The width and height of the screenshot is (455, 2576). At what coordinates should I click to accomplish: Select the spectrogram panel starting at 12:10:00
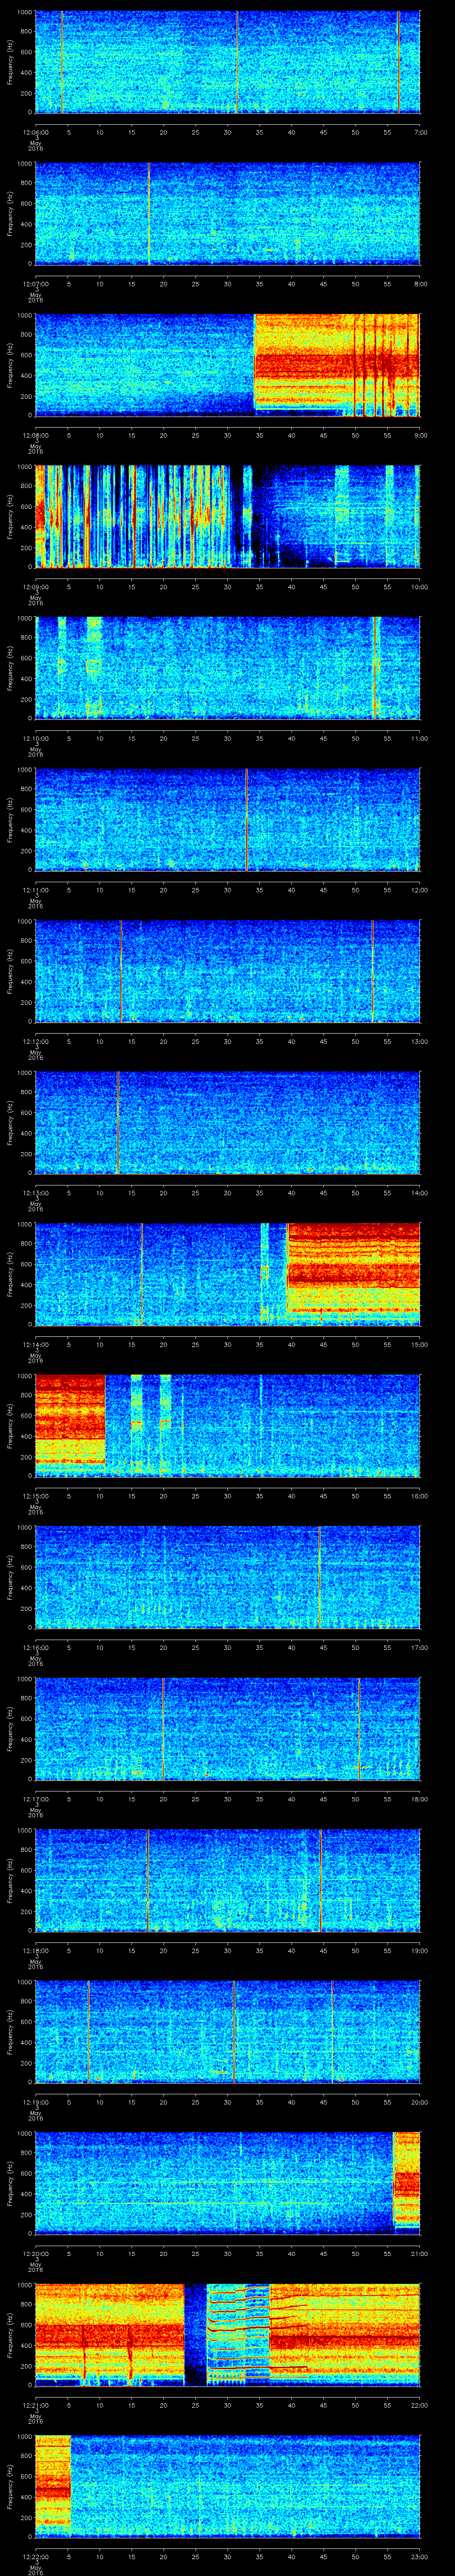pyautogui.click(x=227, y=669)
